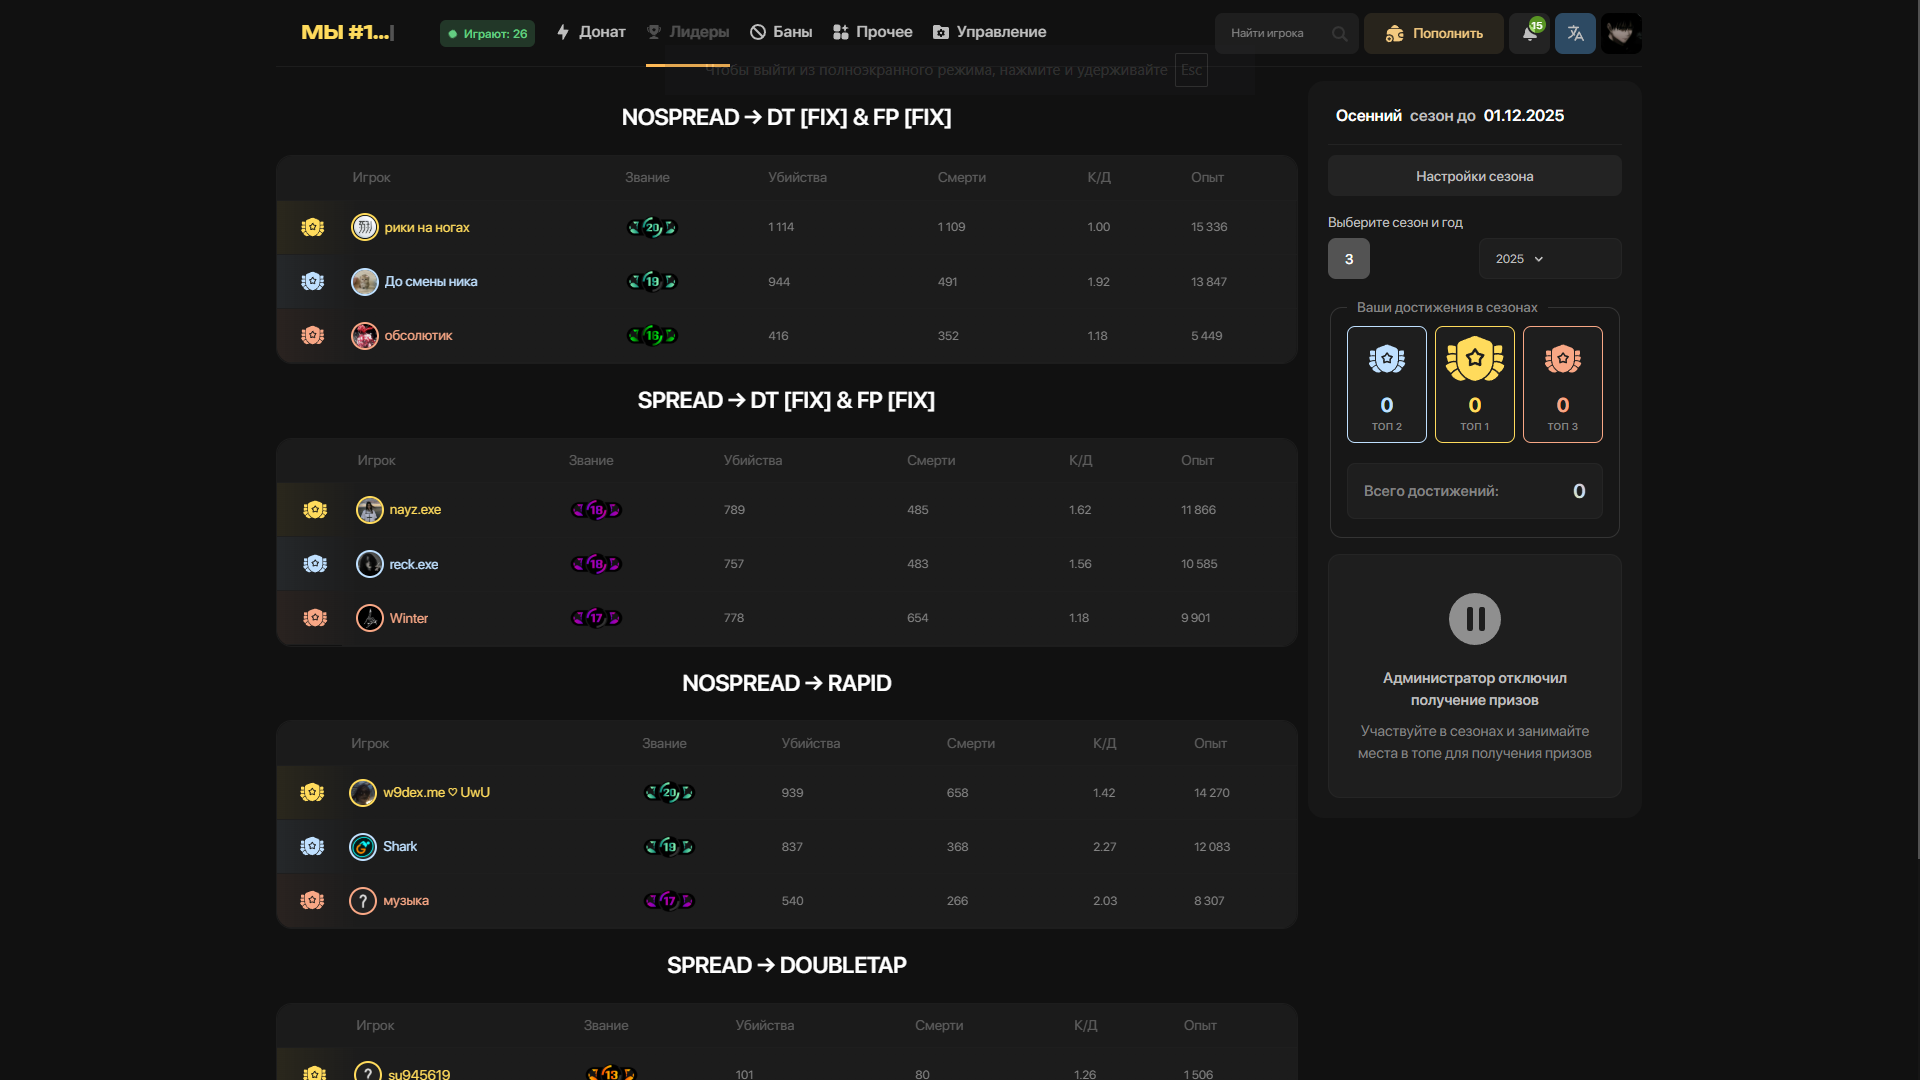This screenshot has height=1080, width=1920.
Task: Expand the Прочее menu
Action: pyautogui.click(x=872, y=32)
